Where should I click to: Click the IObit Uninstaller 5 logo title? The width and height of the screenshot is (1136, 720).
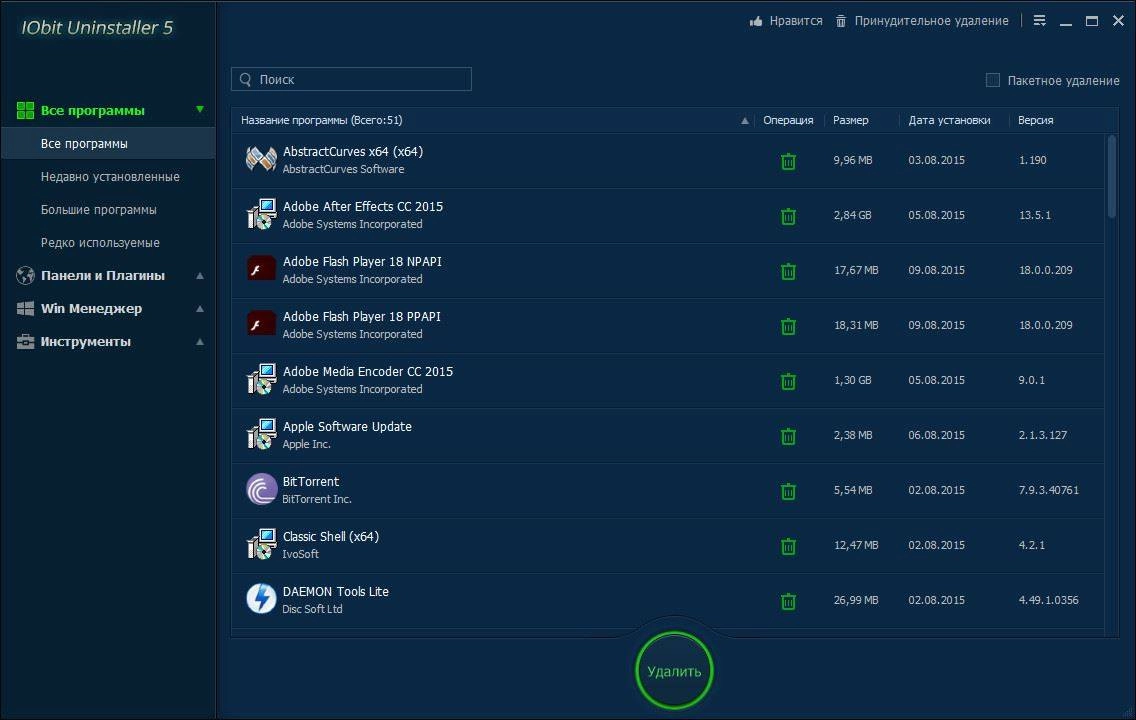pyautogui.click(x=97, y=28)
